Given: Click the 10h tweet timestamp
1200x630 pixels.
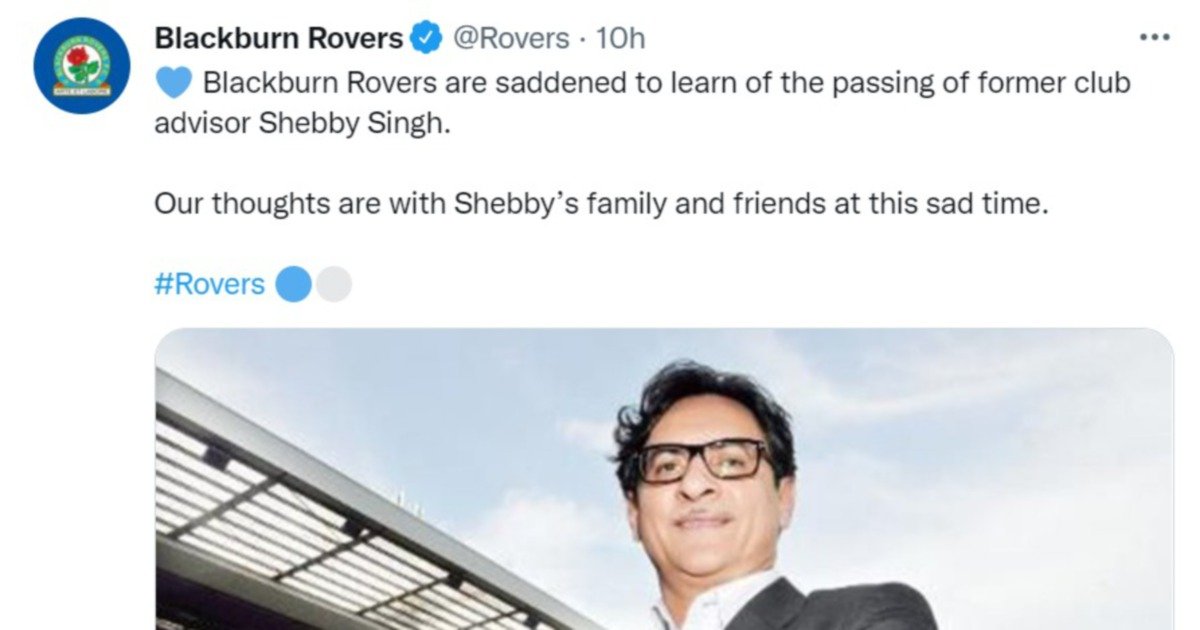Looking at the screenshot, I should click(621, 38).
